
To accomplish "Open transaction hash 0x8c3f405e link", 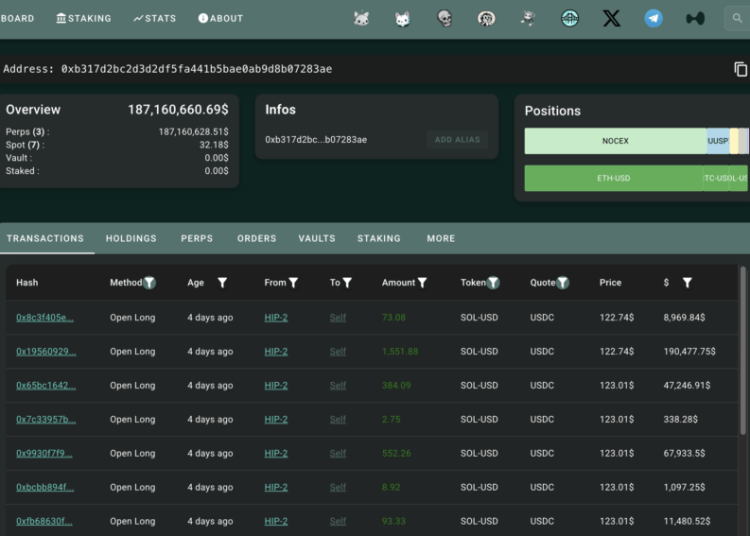I will [45, 318].
